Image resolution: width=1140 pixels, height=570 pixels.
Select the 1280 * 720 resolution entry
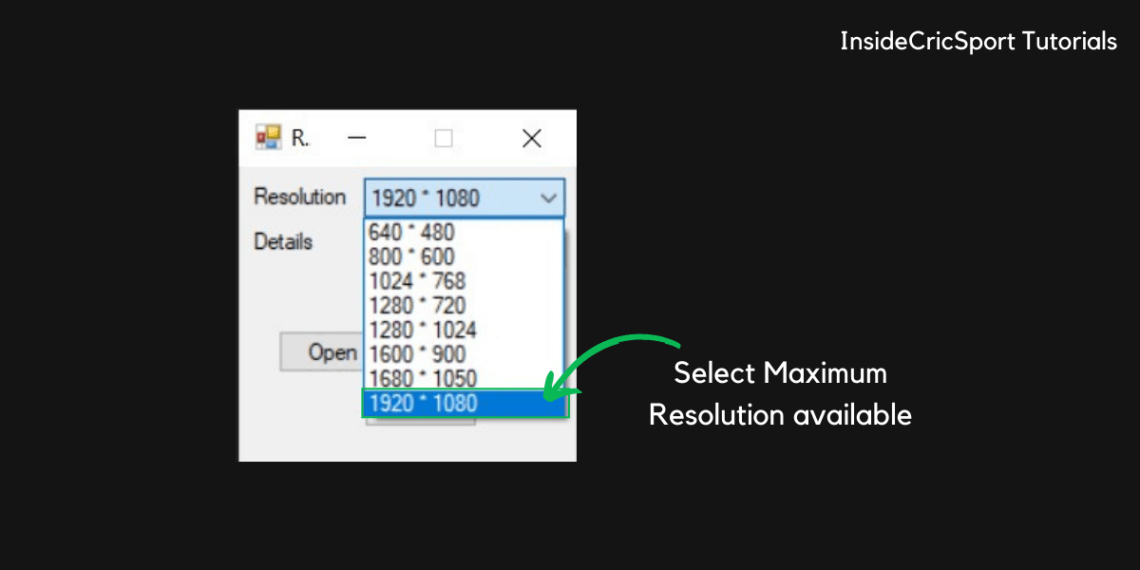[x=417, y=305]
